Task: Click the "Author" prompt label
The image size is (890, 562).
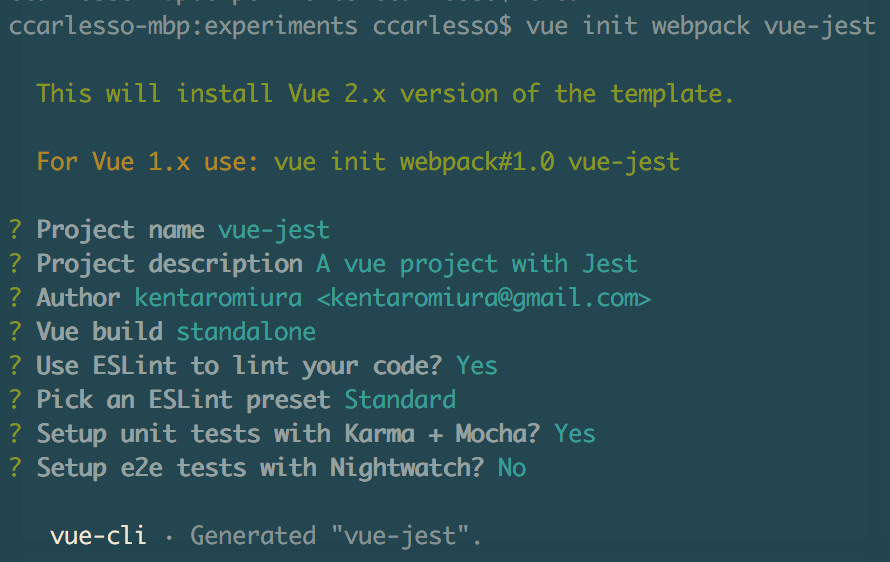Action: point(78,298)
